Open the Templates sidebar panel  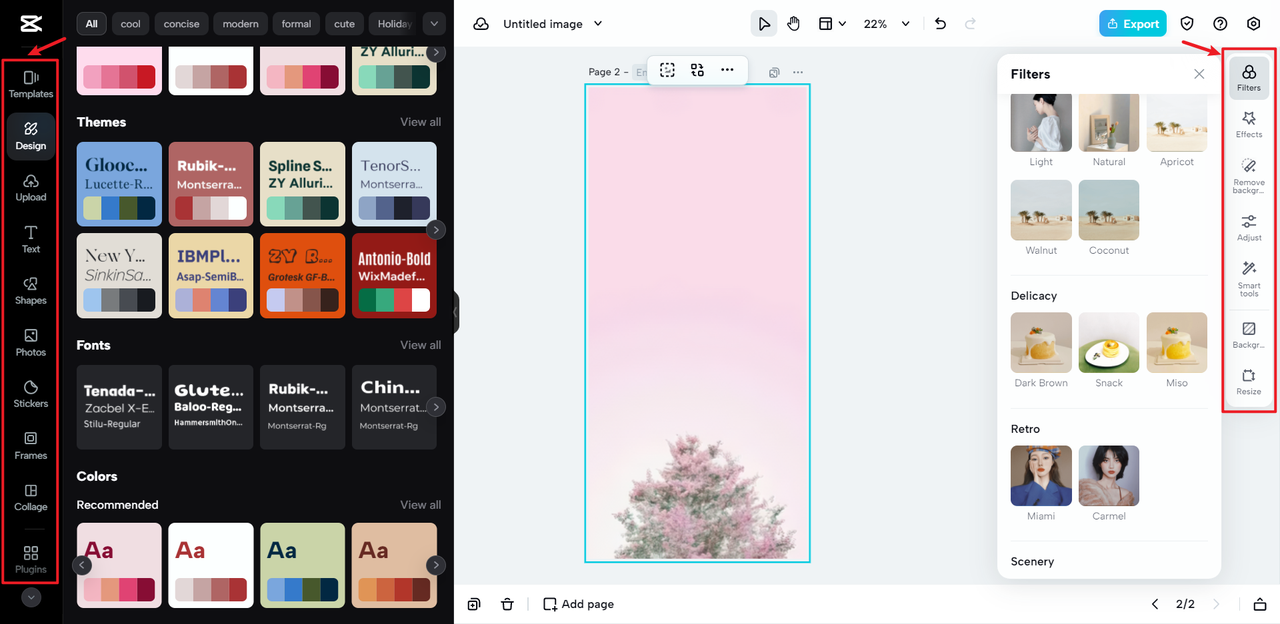tap(30, 84)
